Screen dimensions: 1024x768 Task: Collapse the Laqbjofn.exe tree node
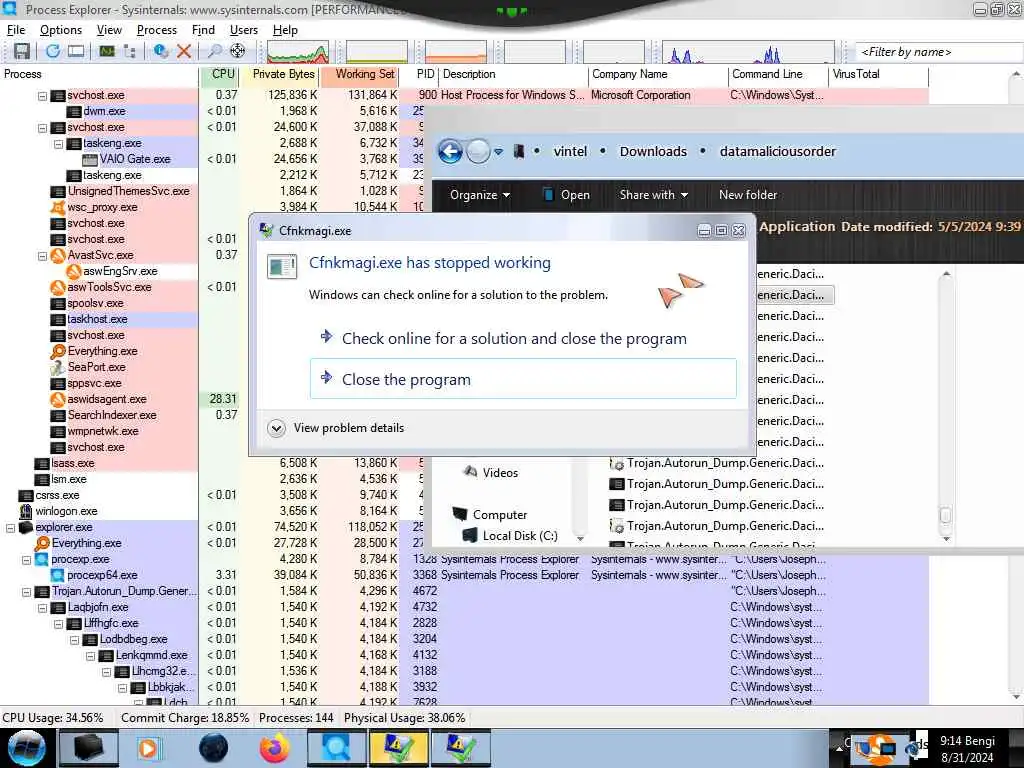[x=42, y=608]
